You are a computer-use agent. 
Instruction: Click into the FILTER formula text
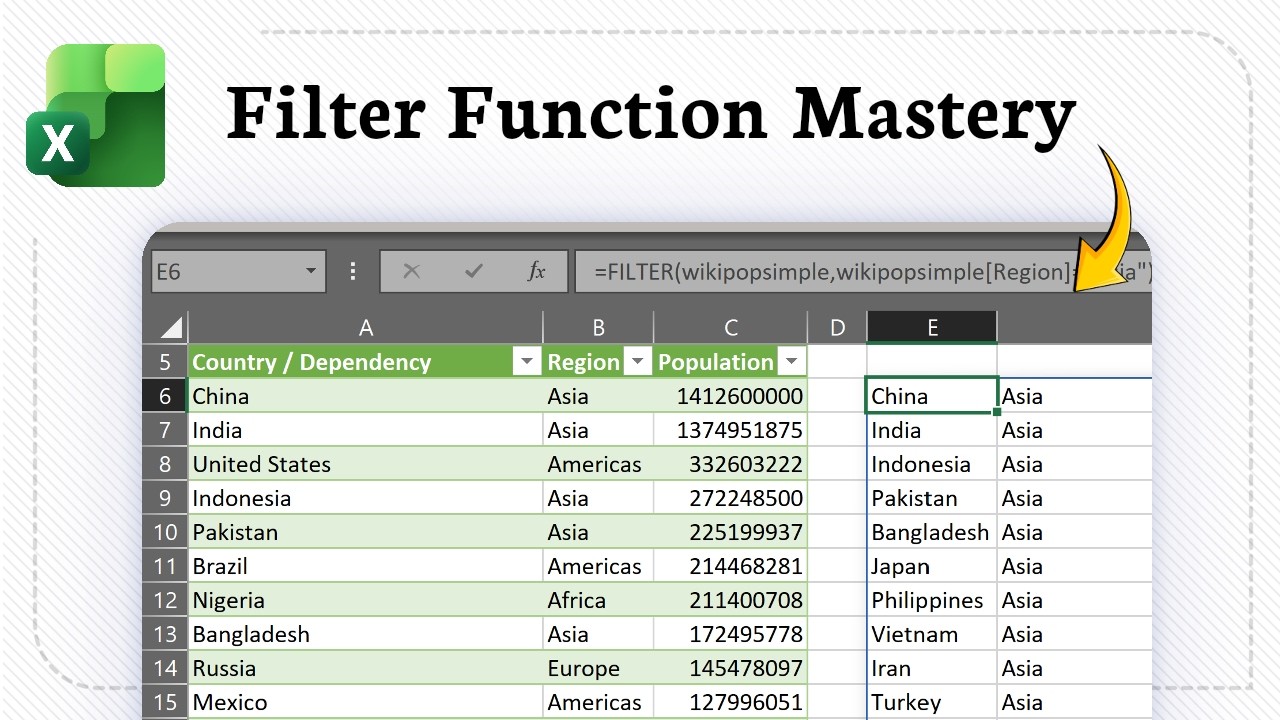point(862,271)
